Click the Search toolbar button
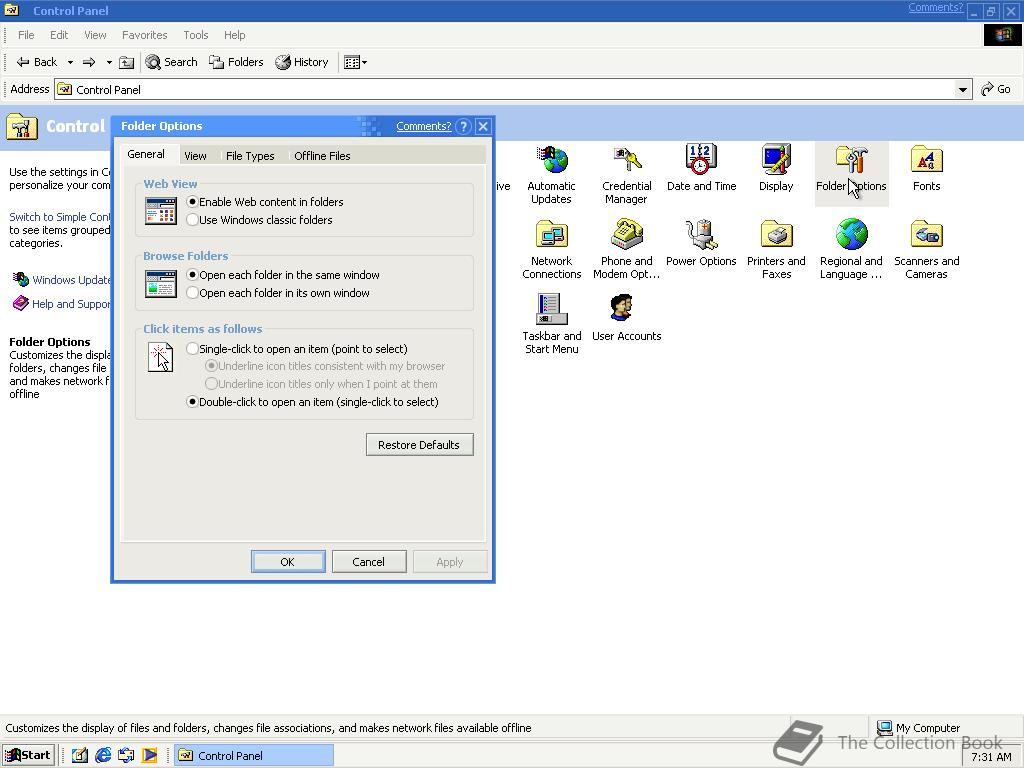The height and width of the screenshot is (768, 1024). [172, 62]
